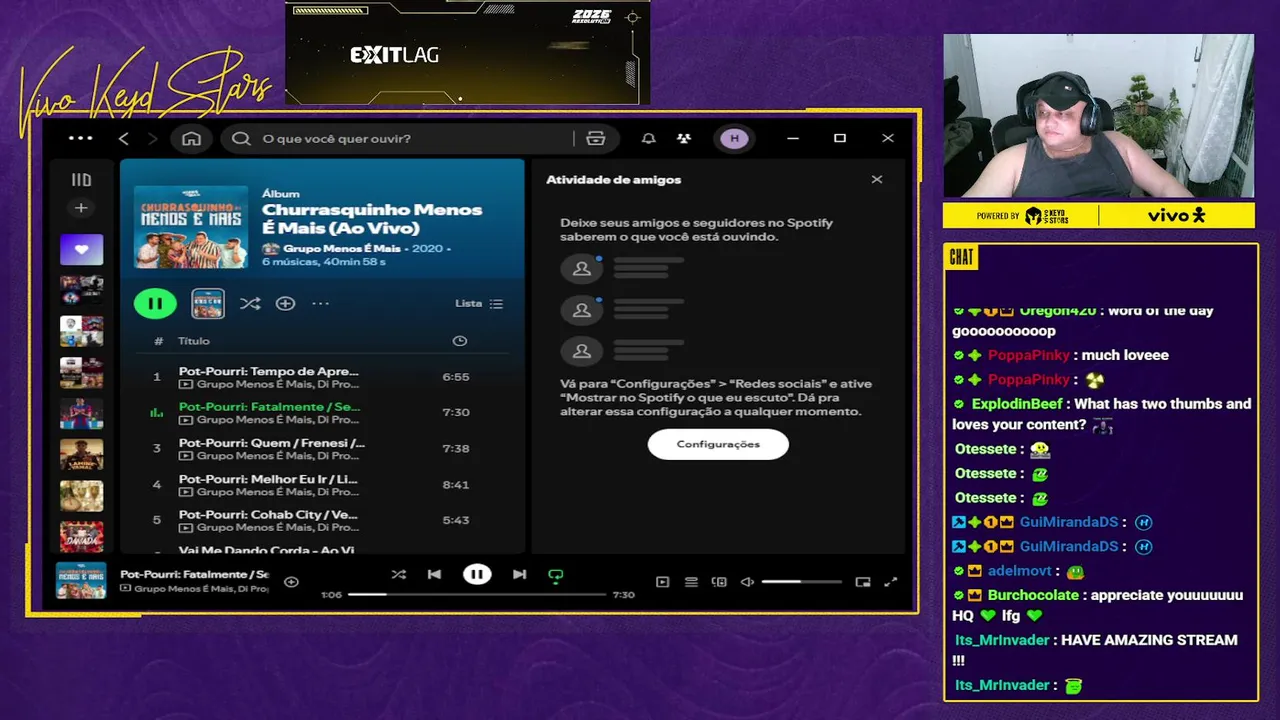The height and width of the screenshot is (720, 1280).
Task: Open the Home page icon
Action: (191, 138)
